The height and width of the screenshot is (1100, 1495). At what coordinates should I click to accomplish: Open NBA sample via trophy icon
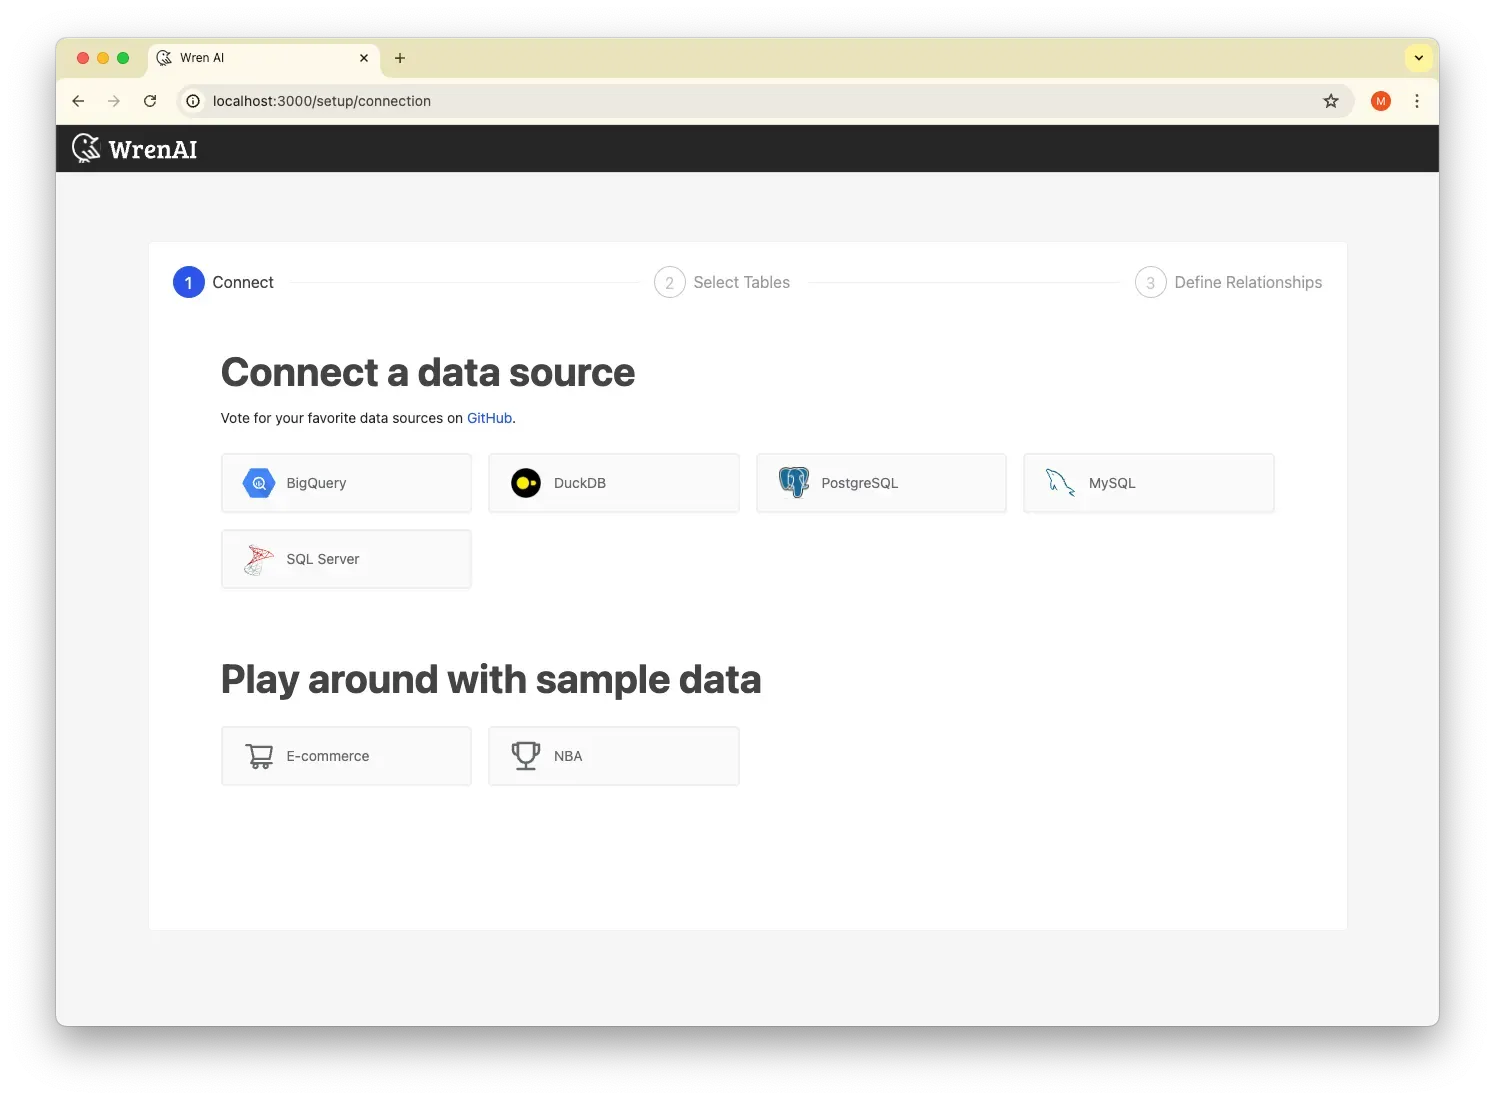click(526, 756)
